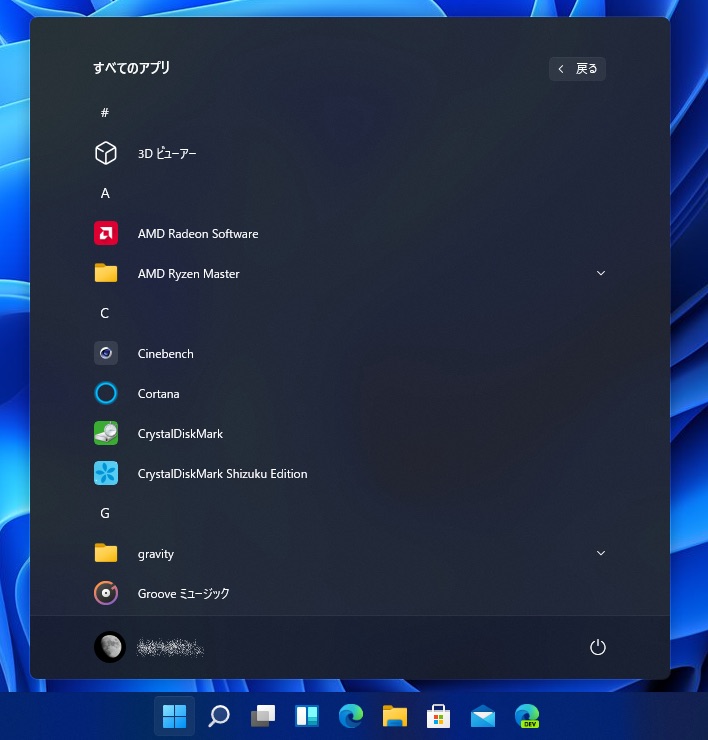Click the CrystalDiskMark Shizuku Edition icon
Image resolution: width=708 pixels, height=740 pixels.
pos(106,473)
